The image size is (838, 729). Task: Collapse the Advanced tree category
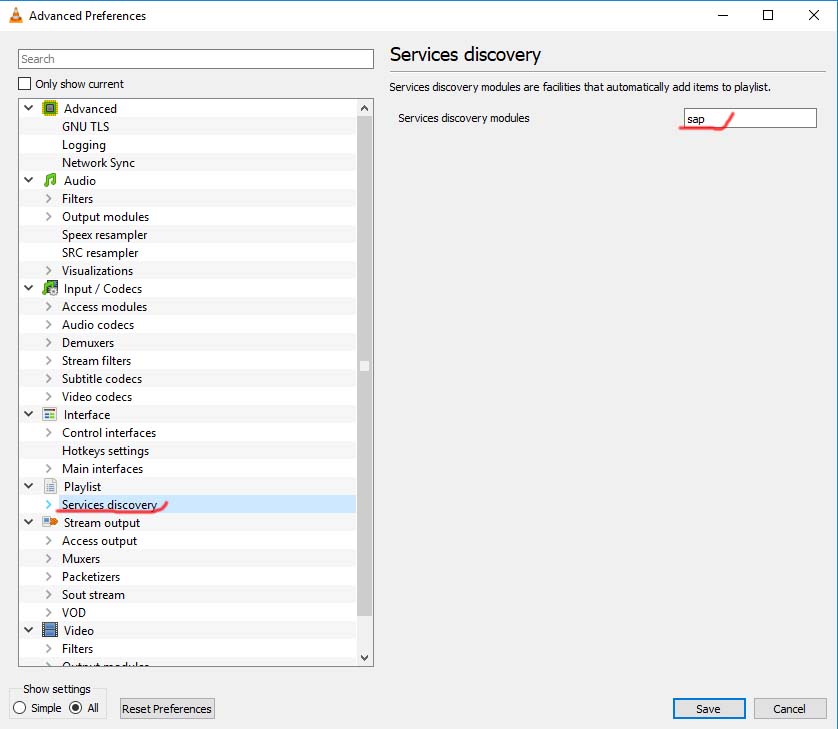coord(29,108)
